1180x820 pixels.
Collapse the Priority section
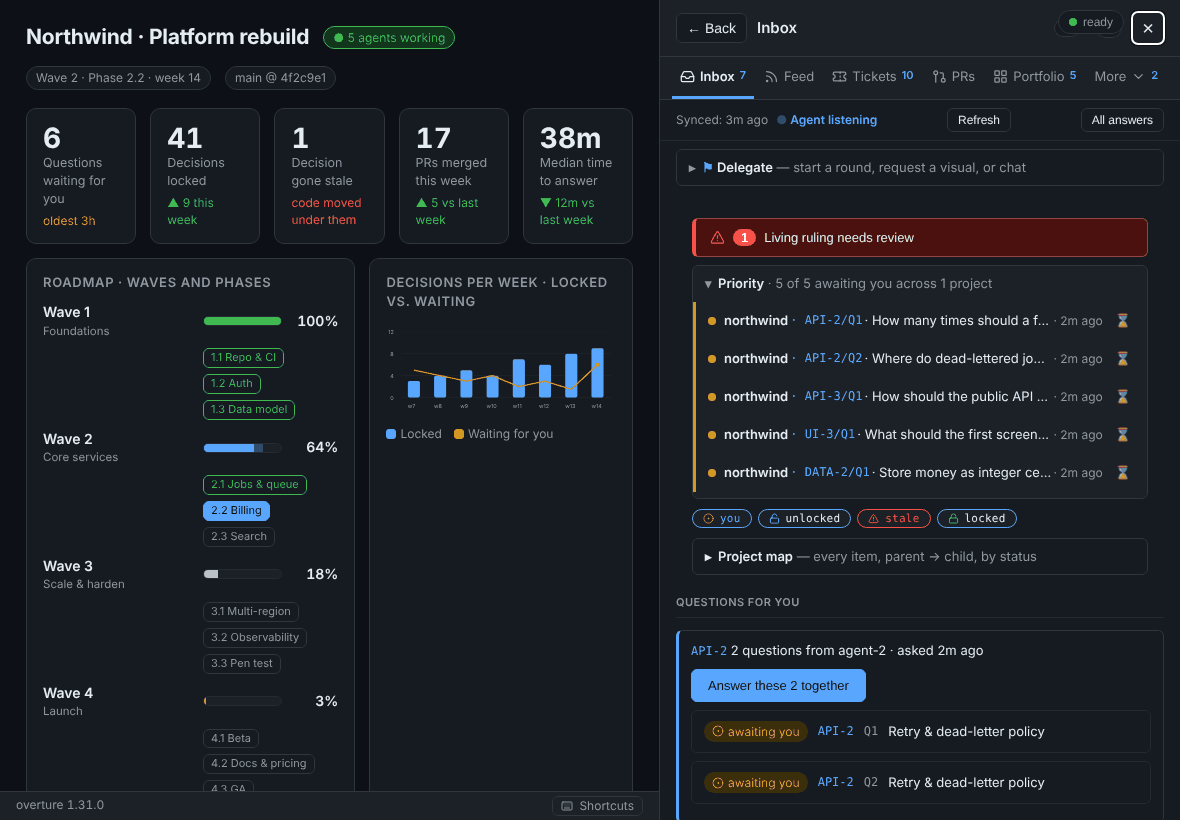point(920,284)
